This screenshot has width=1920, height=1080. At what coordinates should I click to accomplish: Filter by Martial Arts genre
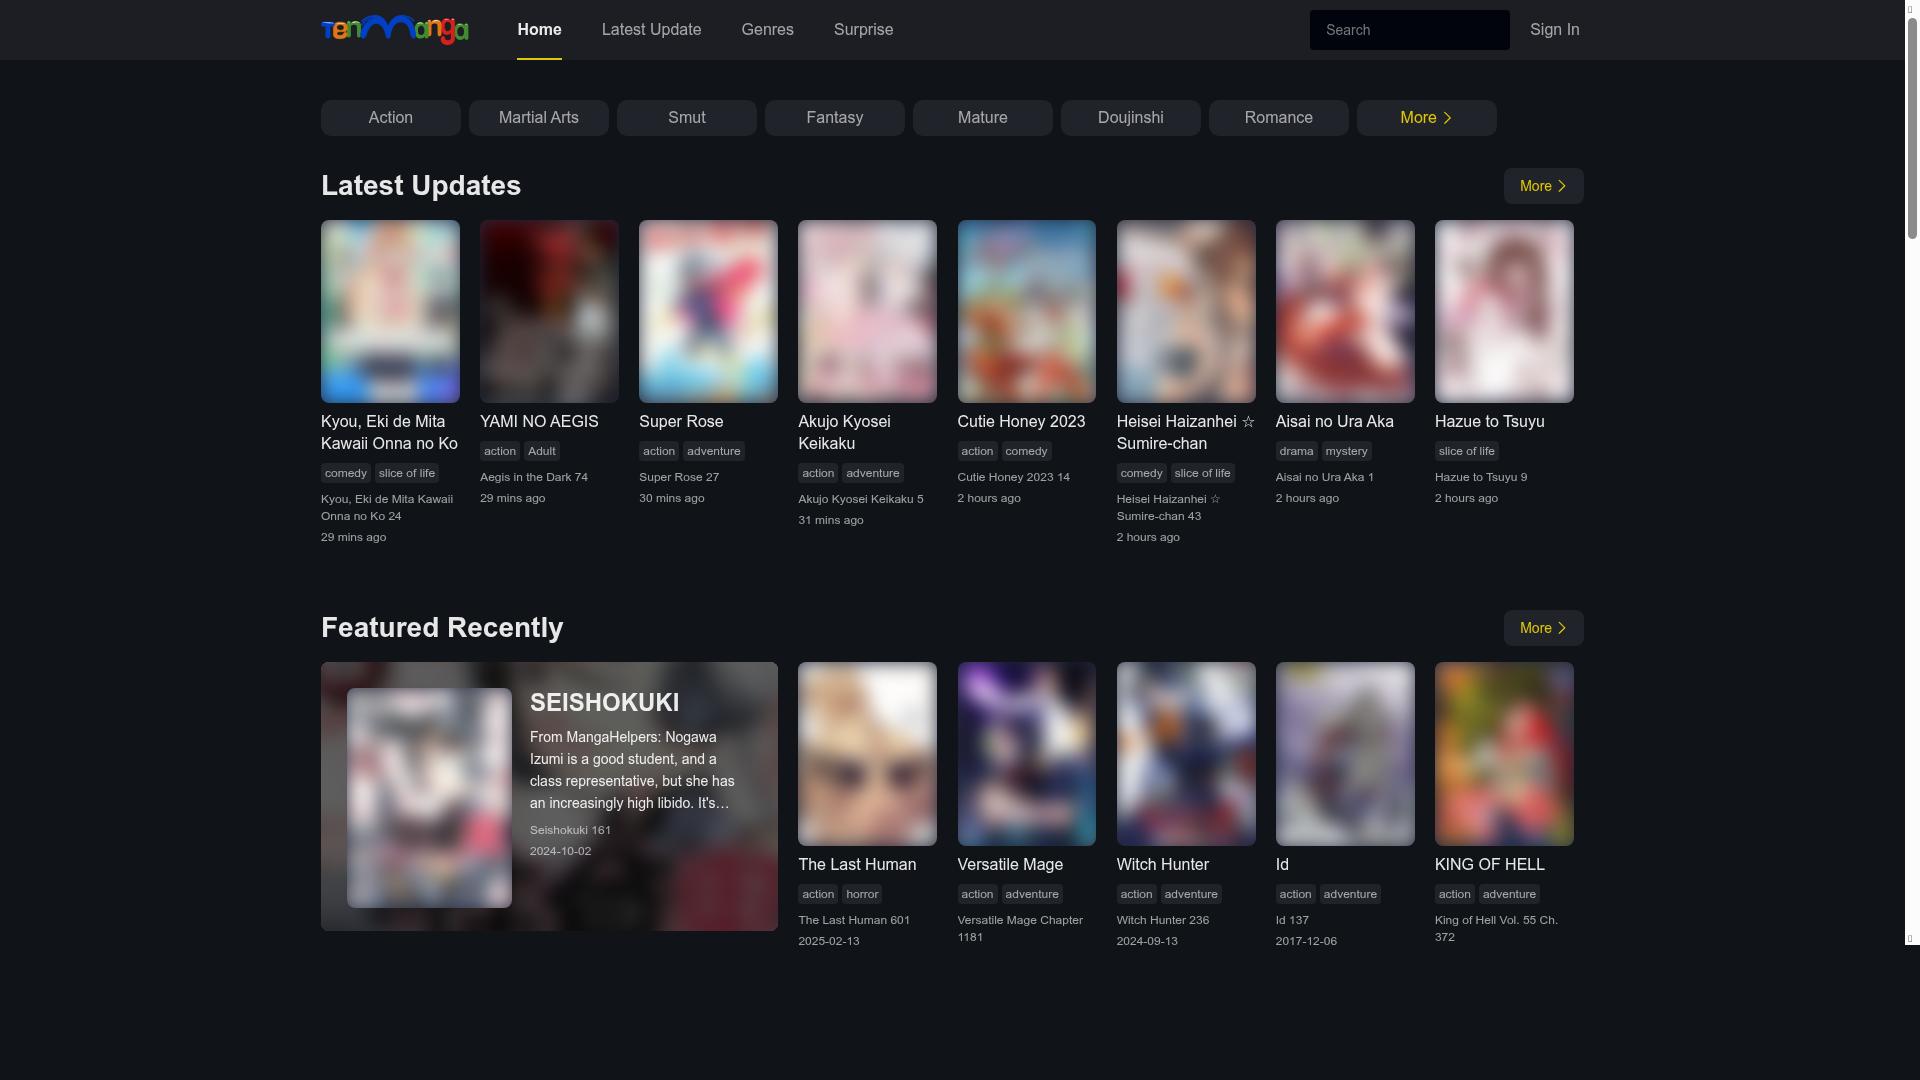(x=538, y=118)
